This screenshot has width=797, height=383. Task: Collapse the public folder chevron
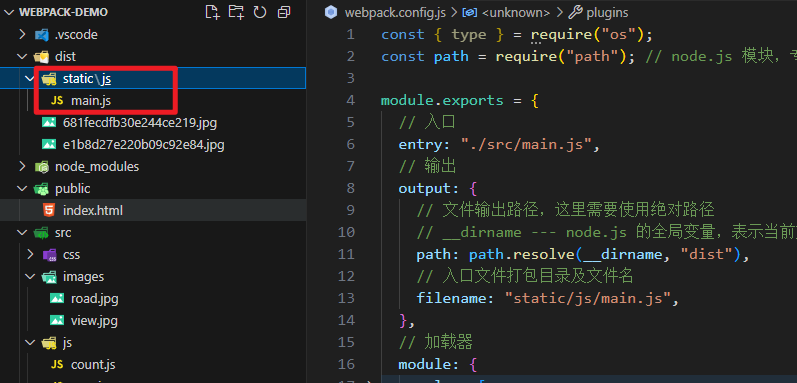point(22,188)
